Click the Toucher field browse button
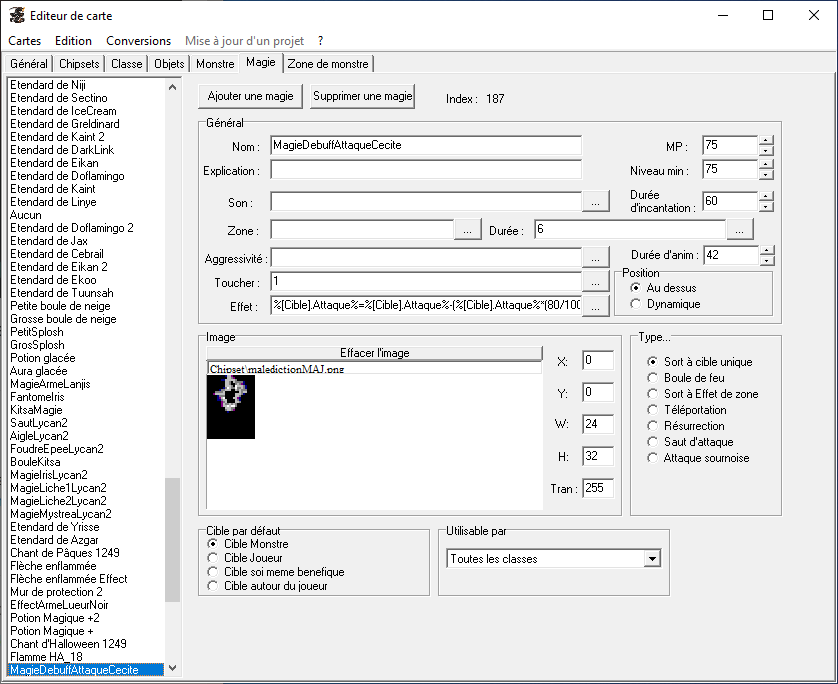838x684 pixels. [595, 282]
